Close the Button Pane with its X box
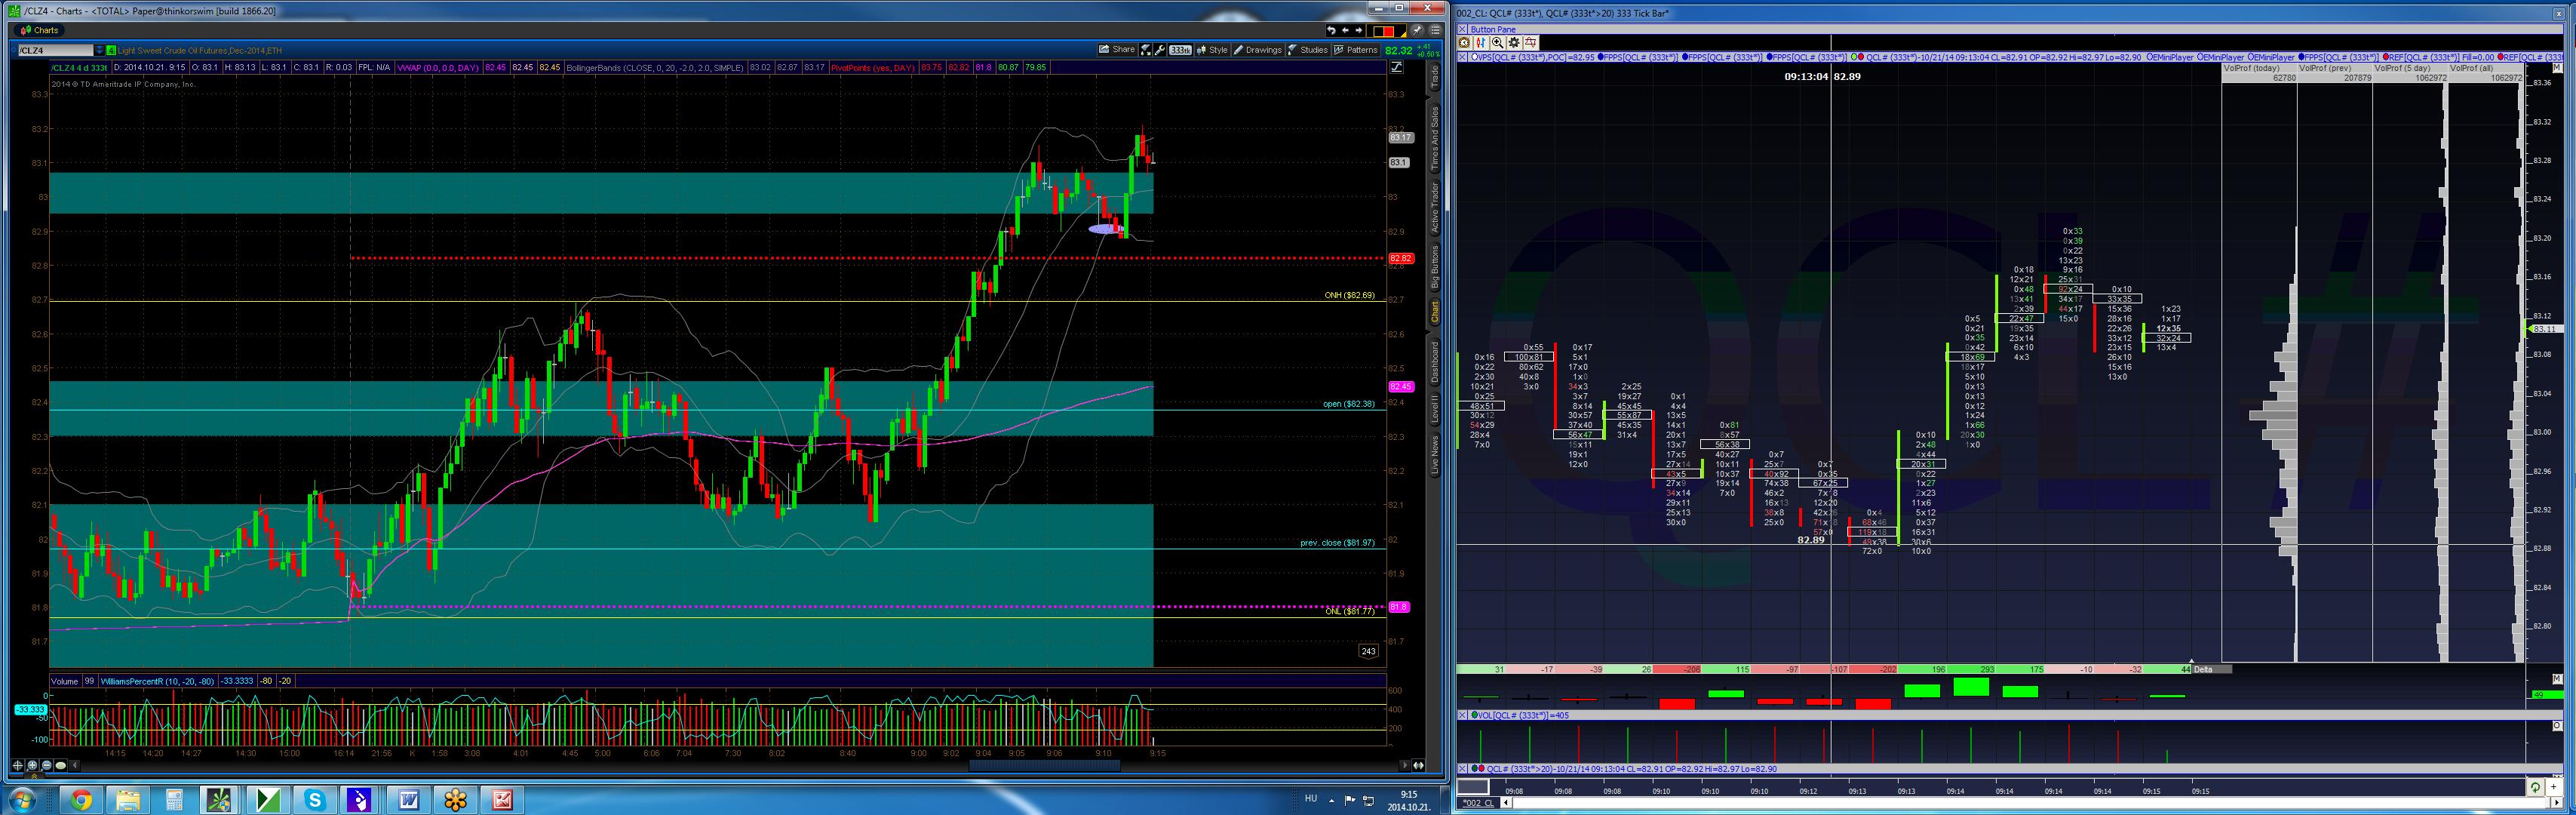This screenshot has height=815, width=2576. point(1463,29)
